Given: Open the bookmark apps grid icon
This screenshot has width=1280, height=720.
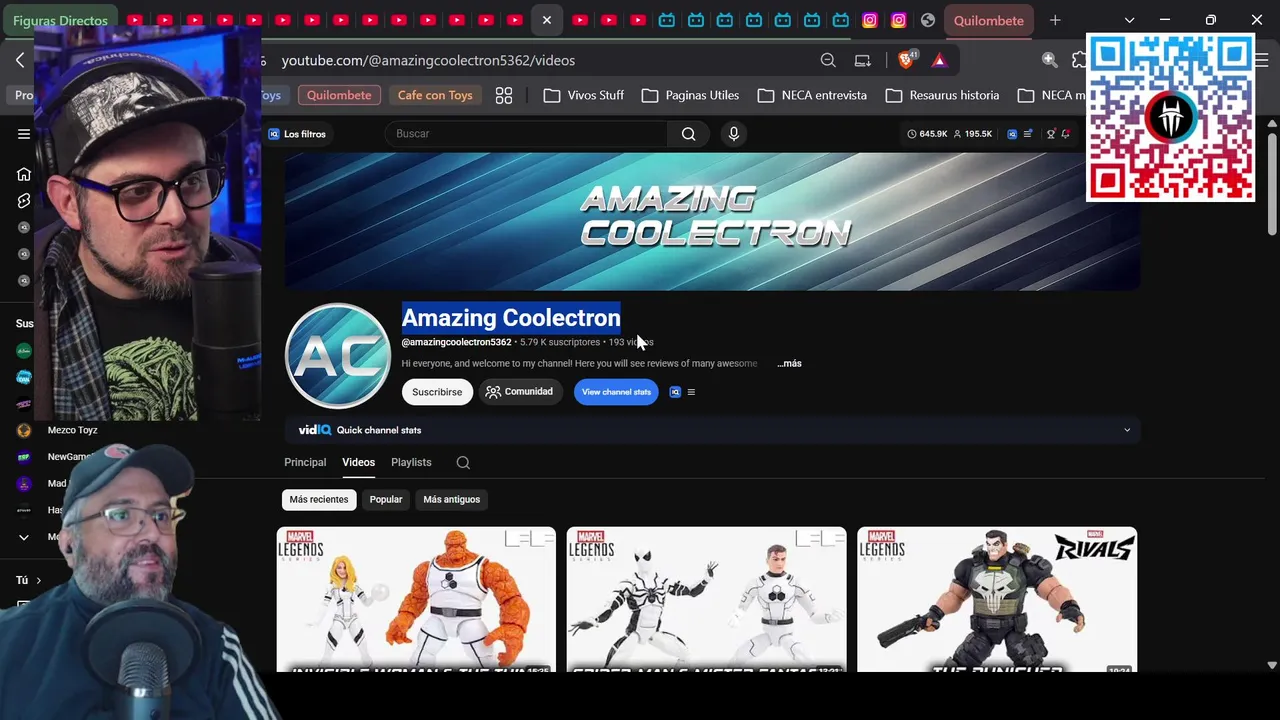Looking at the screenshot, I should pos(504,95).
